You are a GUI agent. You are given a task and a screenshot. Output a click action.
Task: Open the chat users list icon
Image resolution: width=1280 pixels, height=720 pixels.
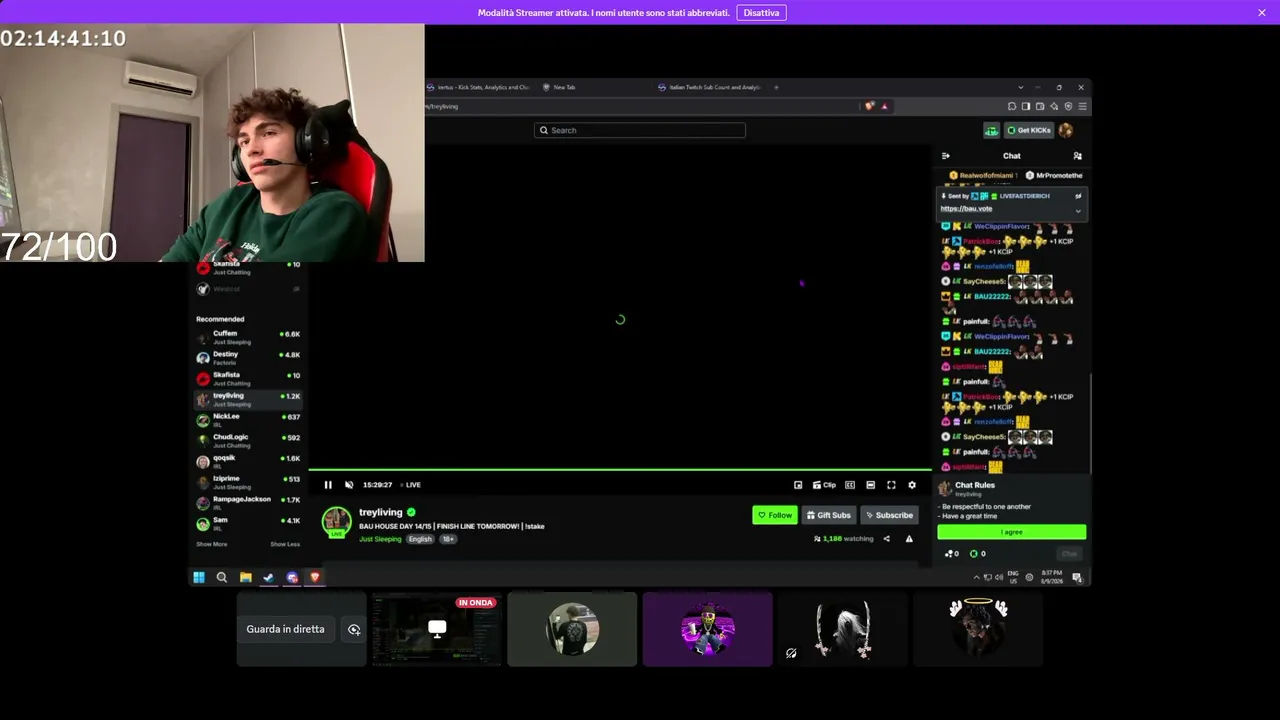(1077, 156)
